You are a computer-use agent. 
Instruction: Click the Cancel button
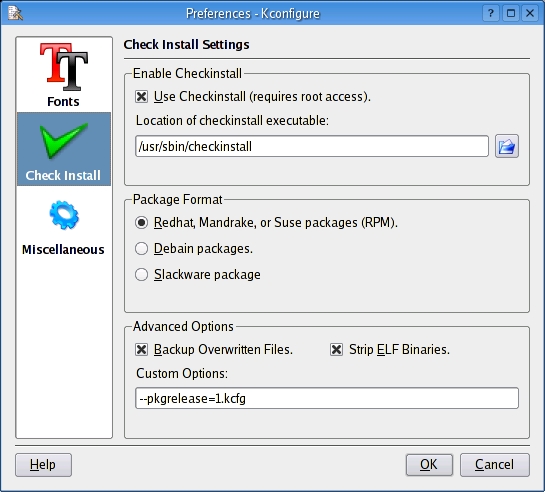tap(495, 465)
